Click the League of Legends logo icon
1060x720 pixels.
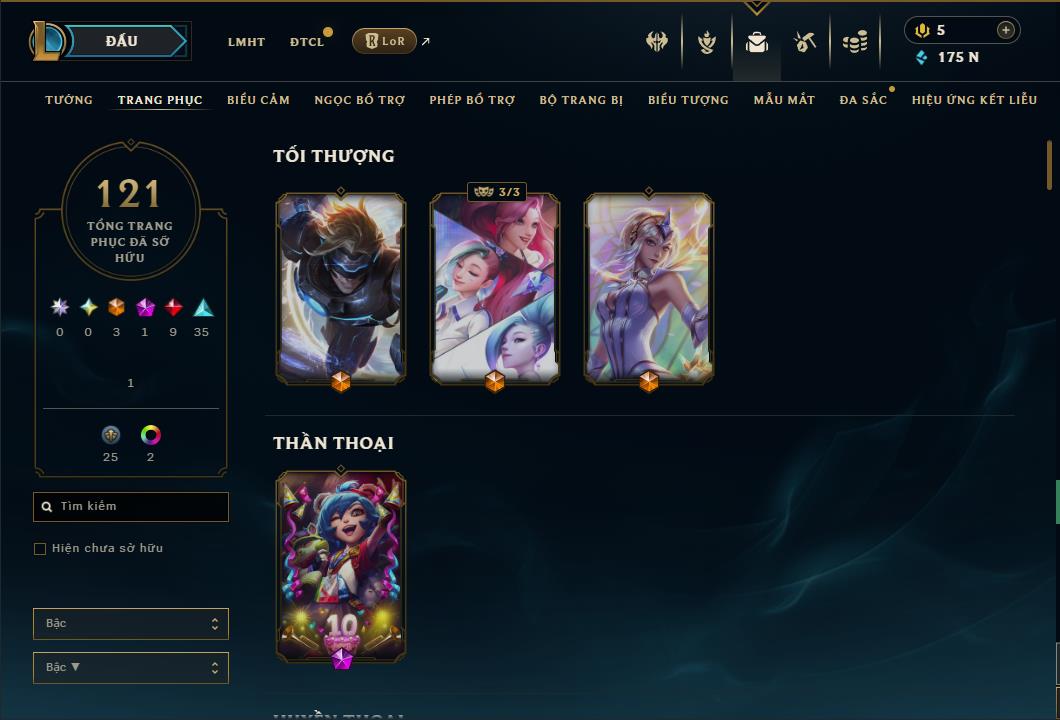point(46,41)
